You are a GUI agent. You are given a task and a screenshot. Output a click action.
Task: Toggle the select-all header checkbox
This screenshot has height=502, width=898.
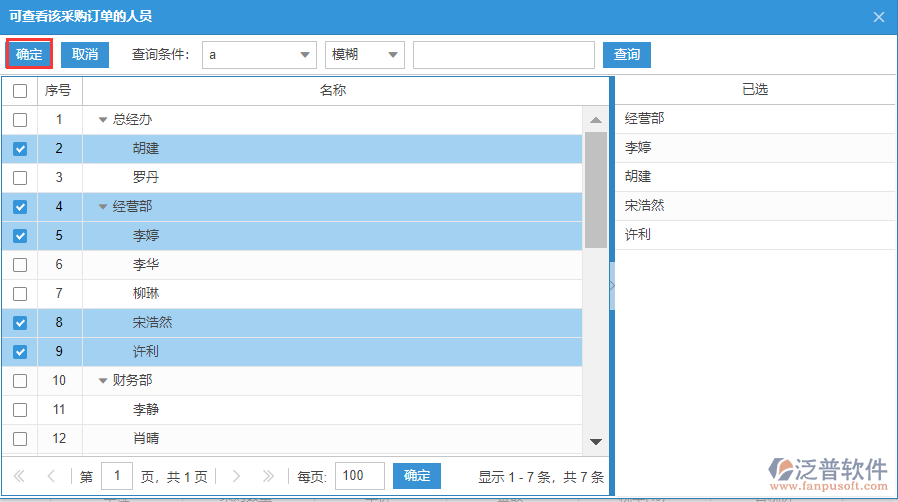pyautogui.click(x=20, y=90)
